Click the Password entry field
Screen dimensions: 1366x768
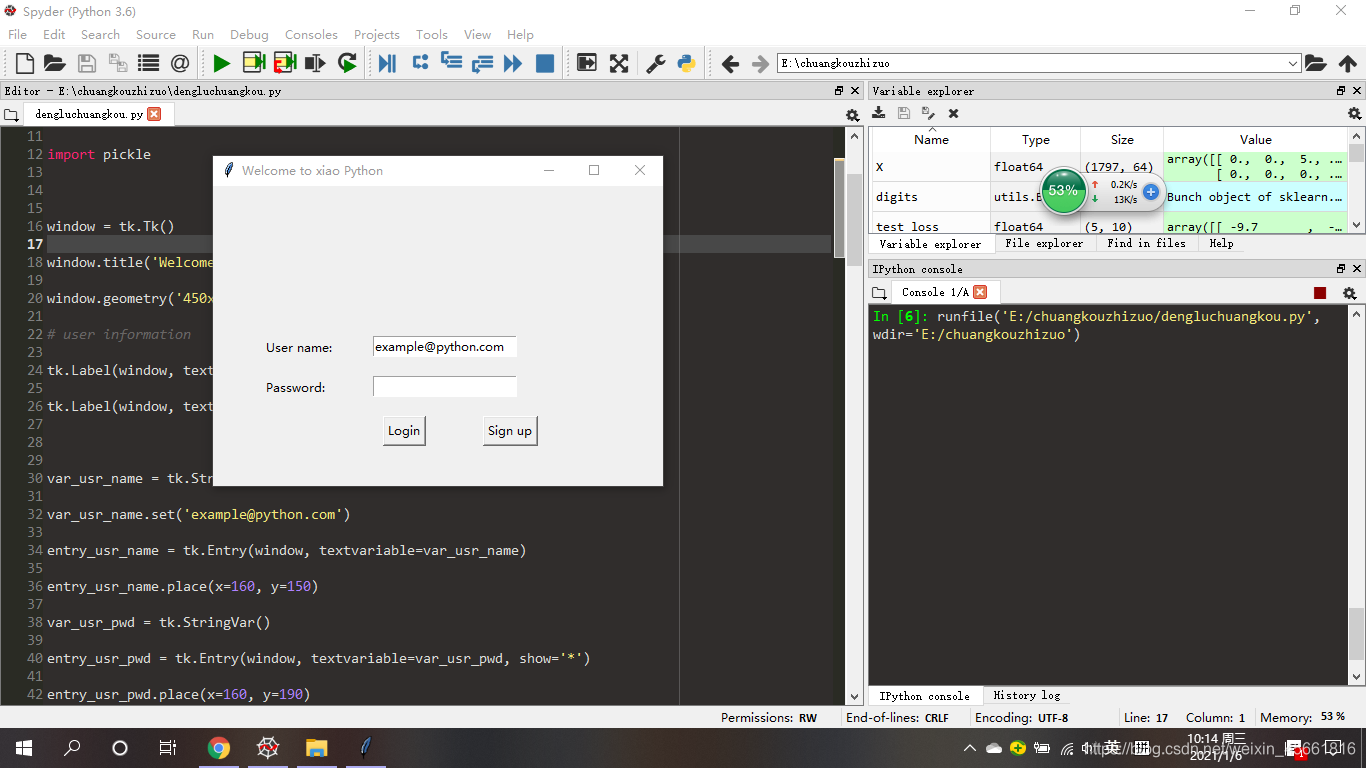(445, 386)
